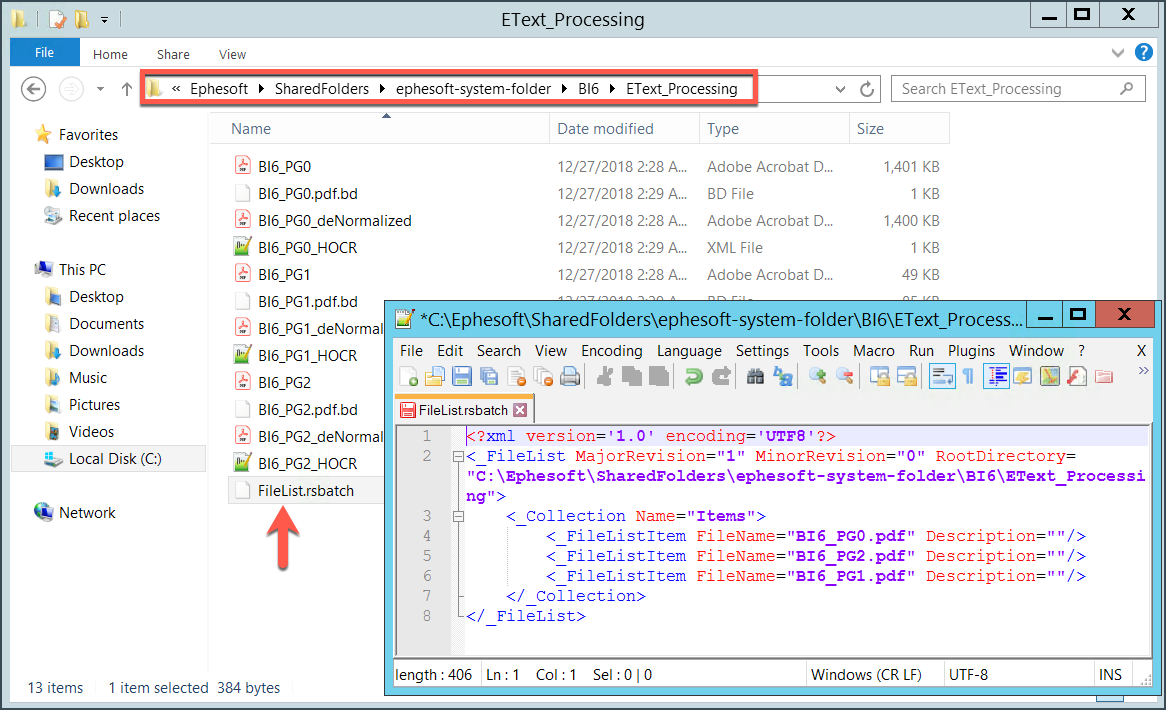Click the Open file icon in Notepad++

click(434, 377)
